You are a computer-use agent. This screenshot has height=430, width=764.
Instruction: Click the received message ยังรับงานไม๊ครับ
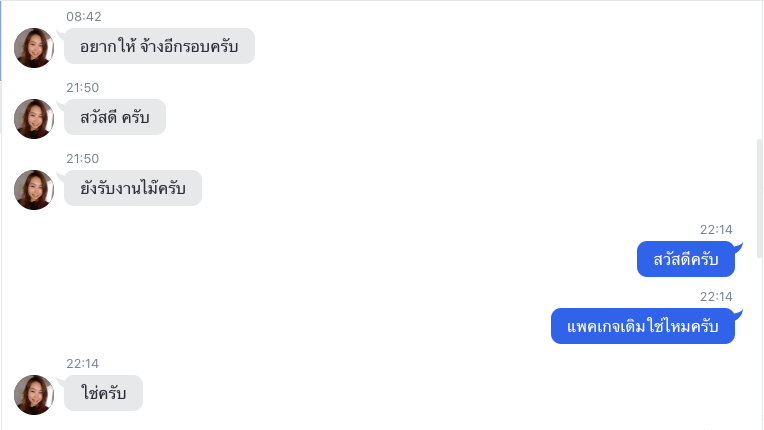(x=133, y=188)
